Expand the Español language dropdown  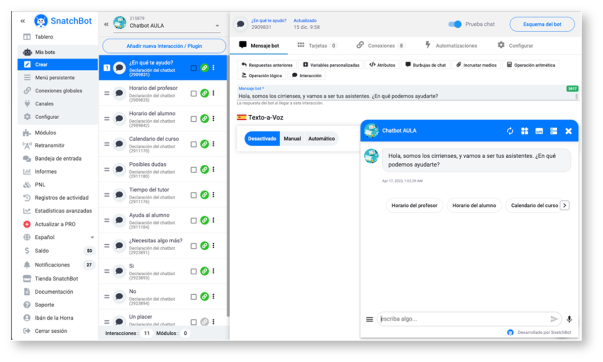click(92, 237)
